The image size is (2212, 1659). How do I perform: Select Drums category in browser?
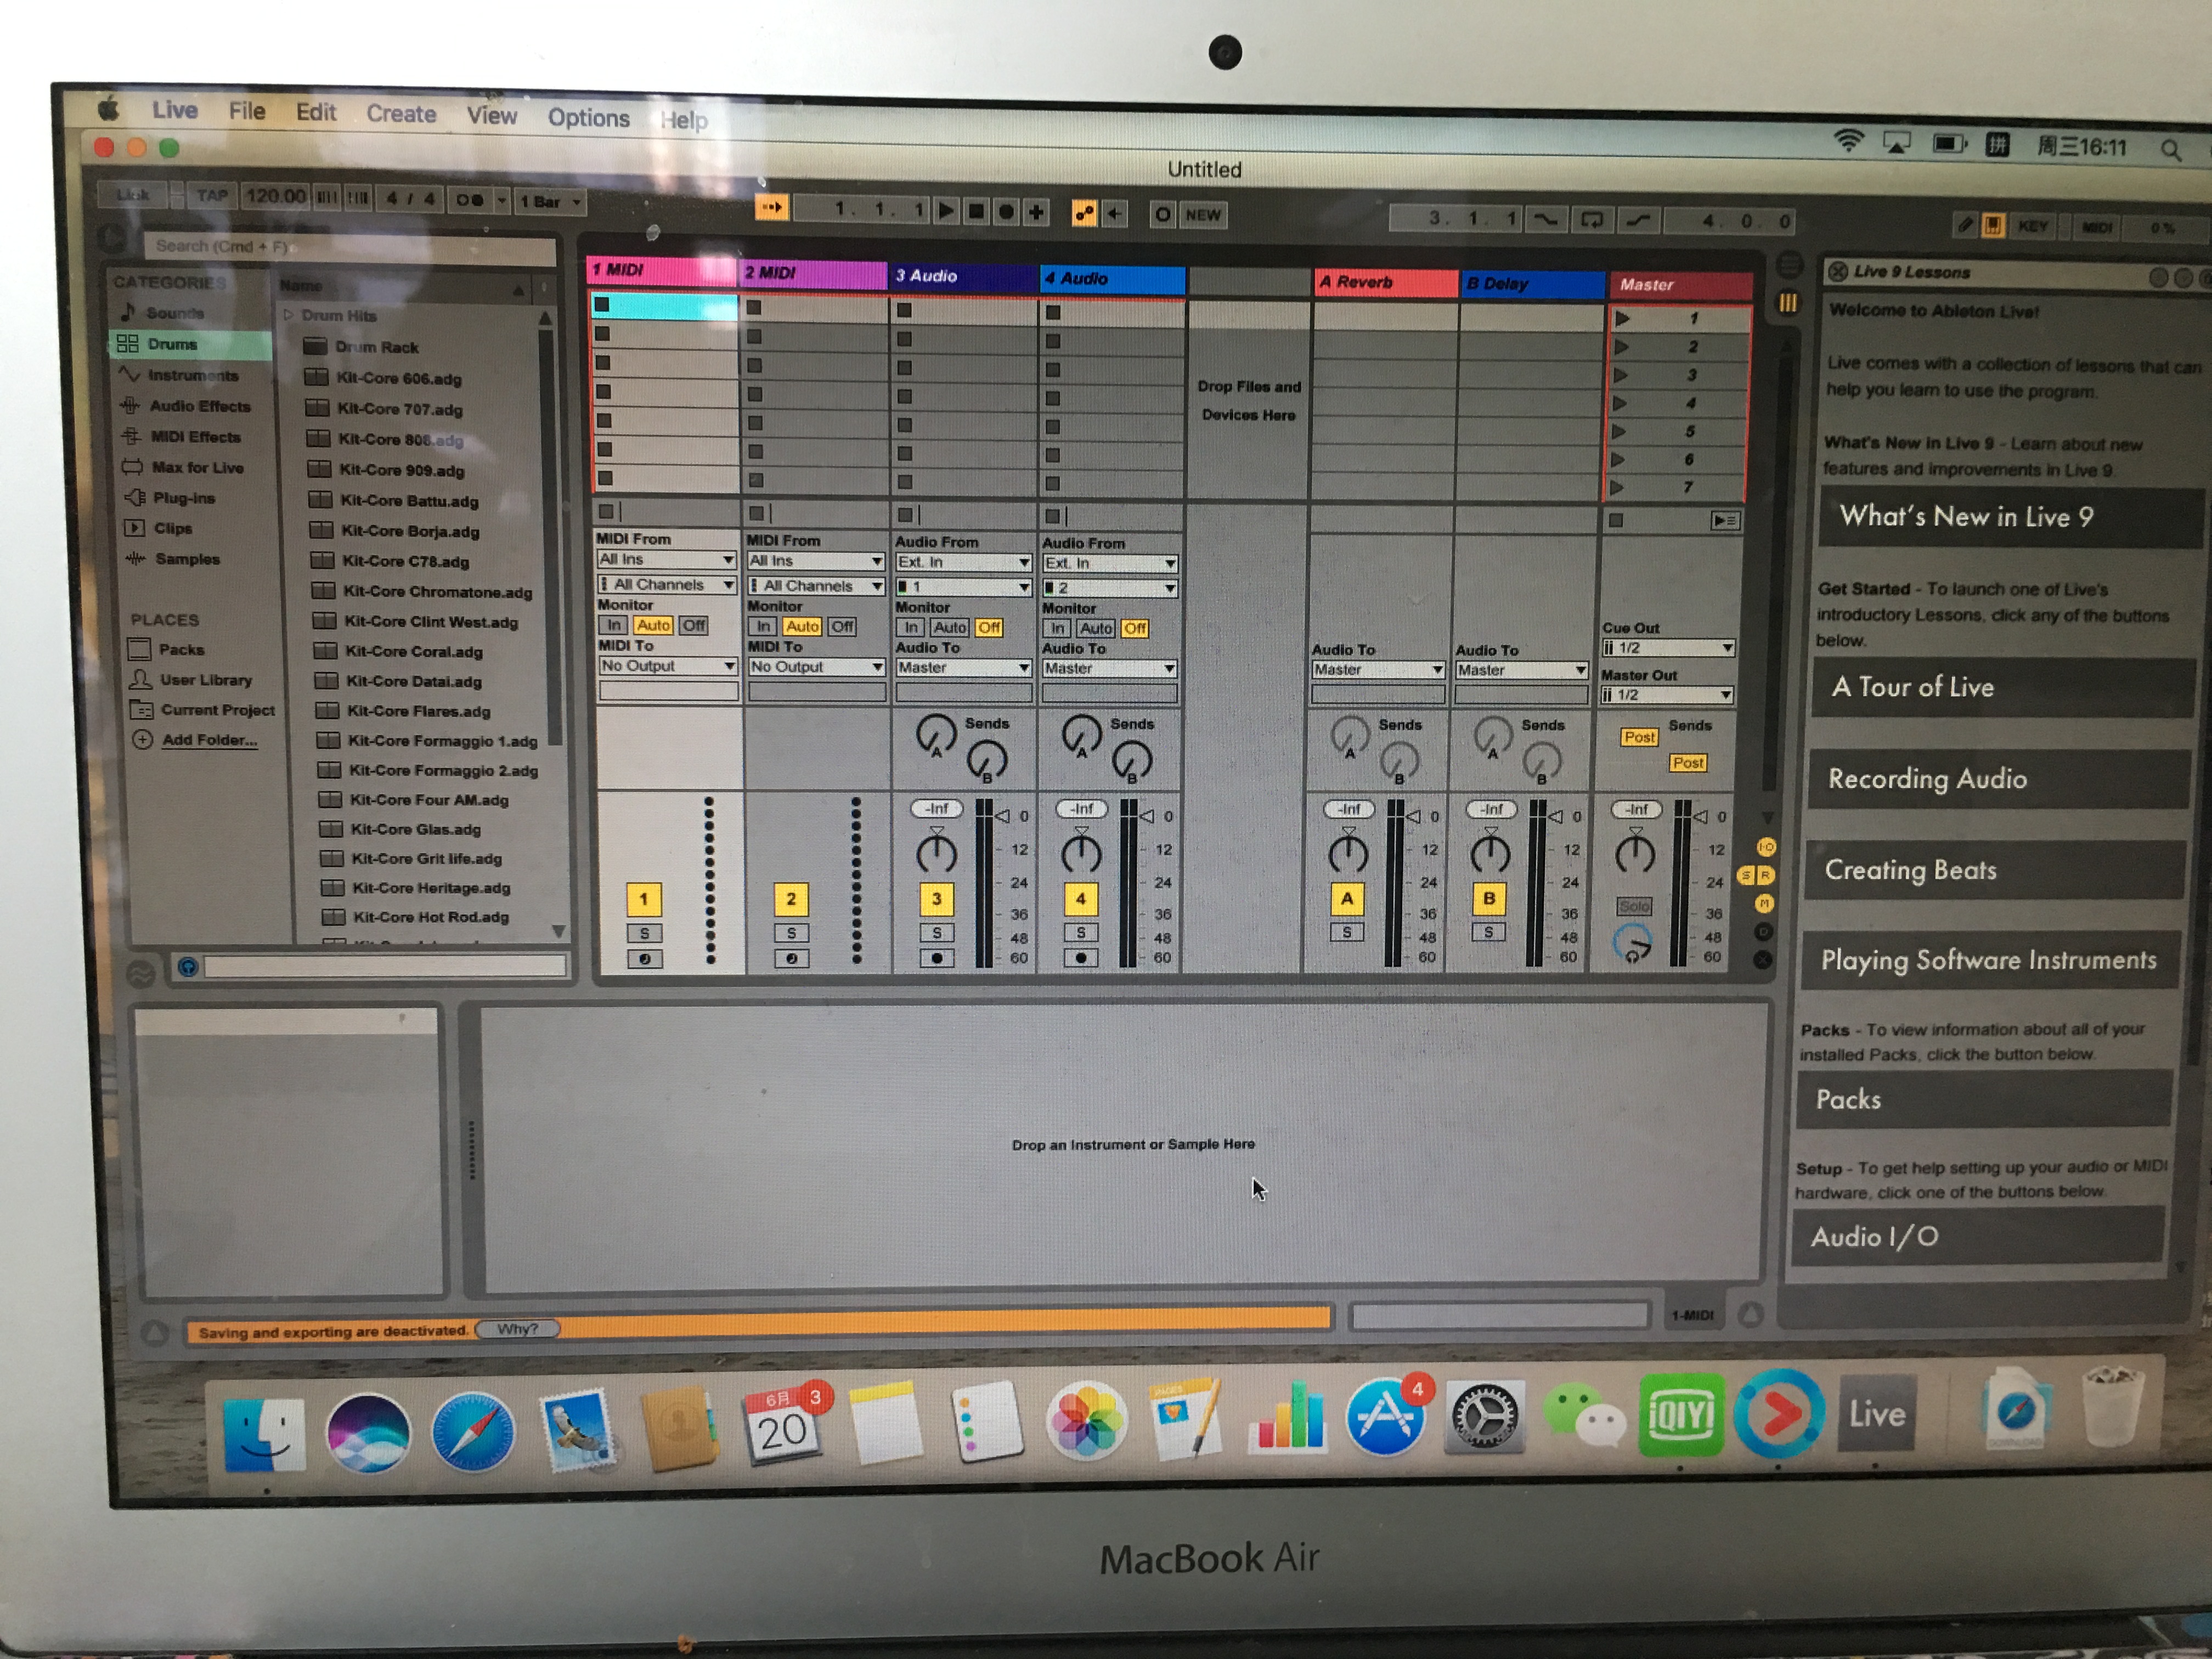point(172,344)
